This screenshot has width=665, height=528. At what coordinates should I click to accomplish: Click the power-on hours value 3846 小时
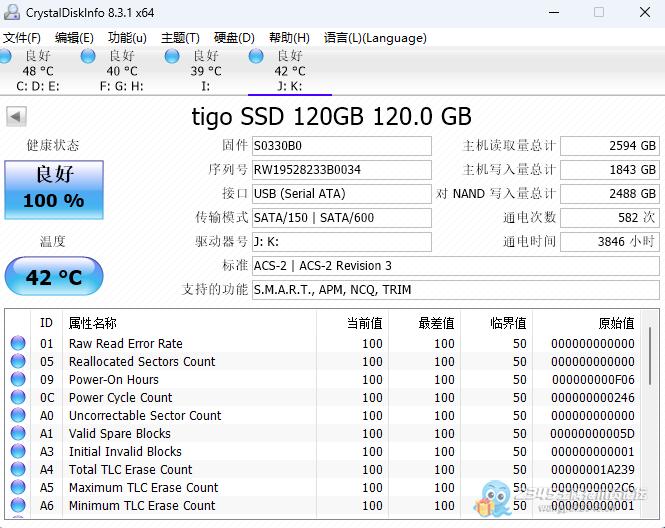[x=610, y=242]
